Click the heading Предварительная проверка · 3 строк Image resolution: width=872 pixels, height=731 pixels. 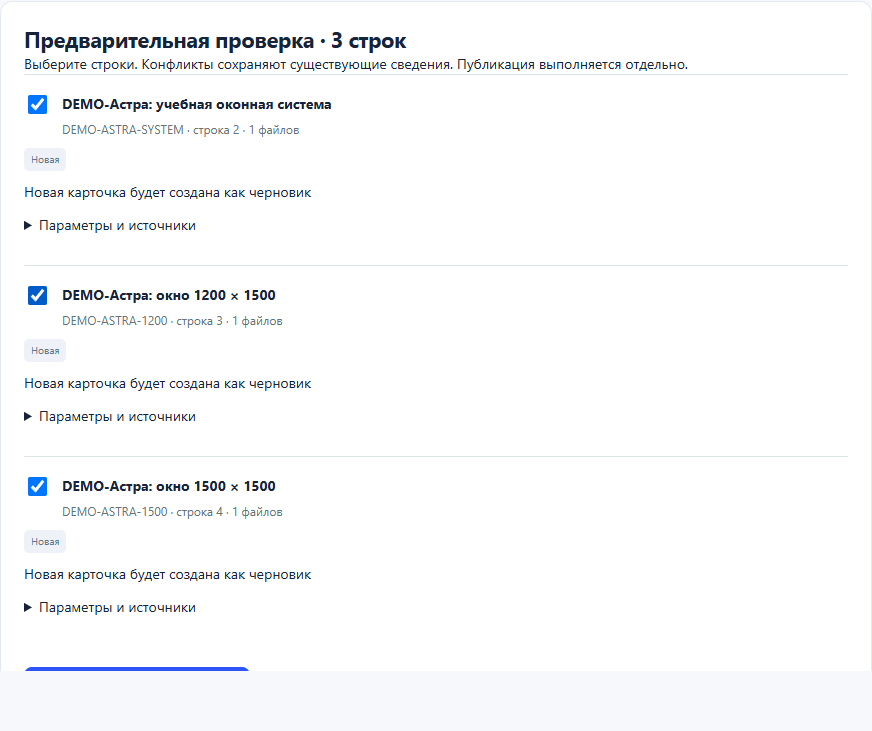(215, 41)
